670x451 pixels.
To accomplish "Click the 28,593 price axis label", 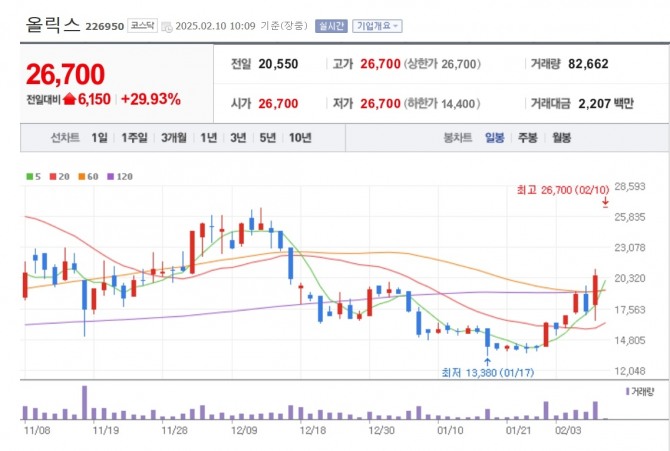I will pos(630,186).
